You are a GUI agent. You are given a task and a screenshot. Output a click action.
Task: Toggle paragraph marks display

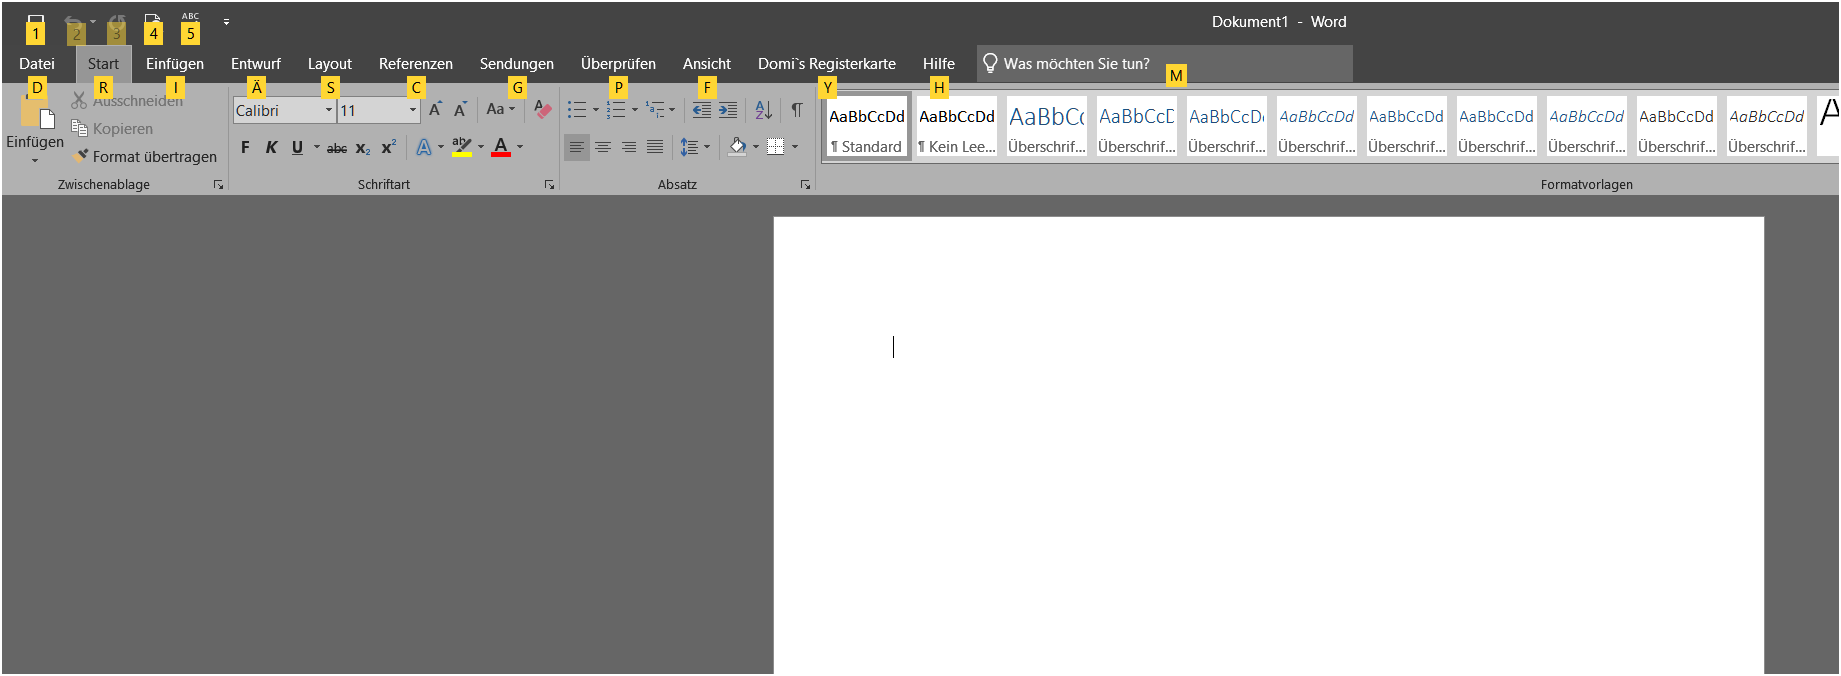pyautogui.click(x=797, y=110)
